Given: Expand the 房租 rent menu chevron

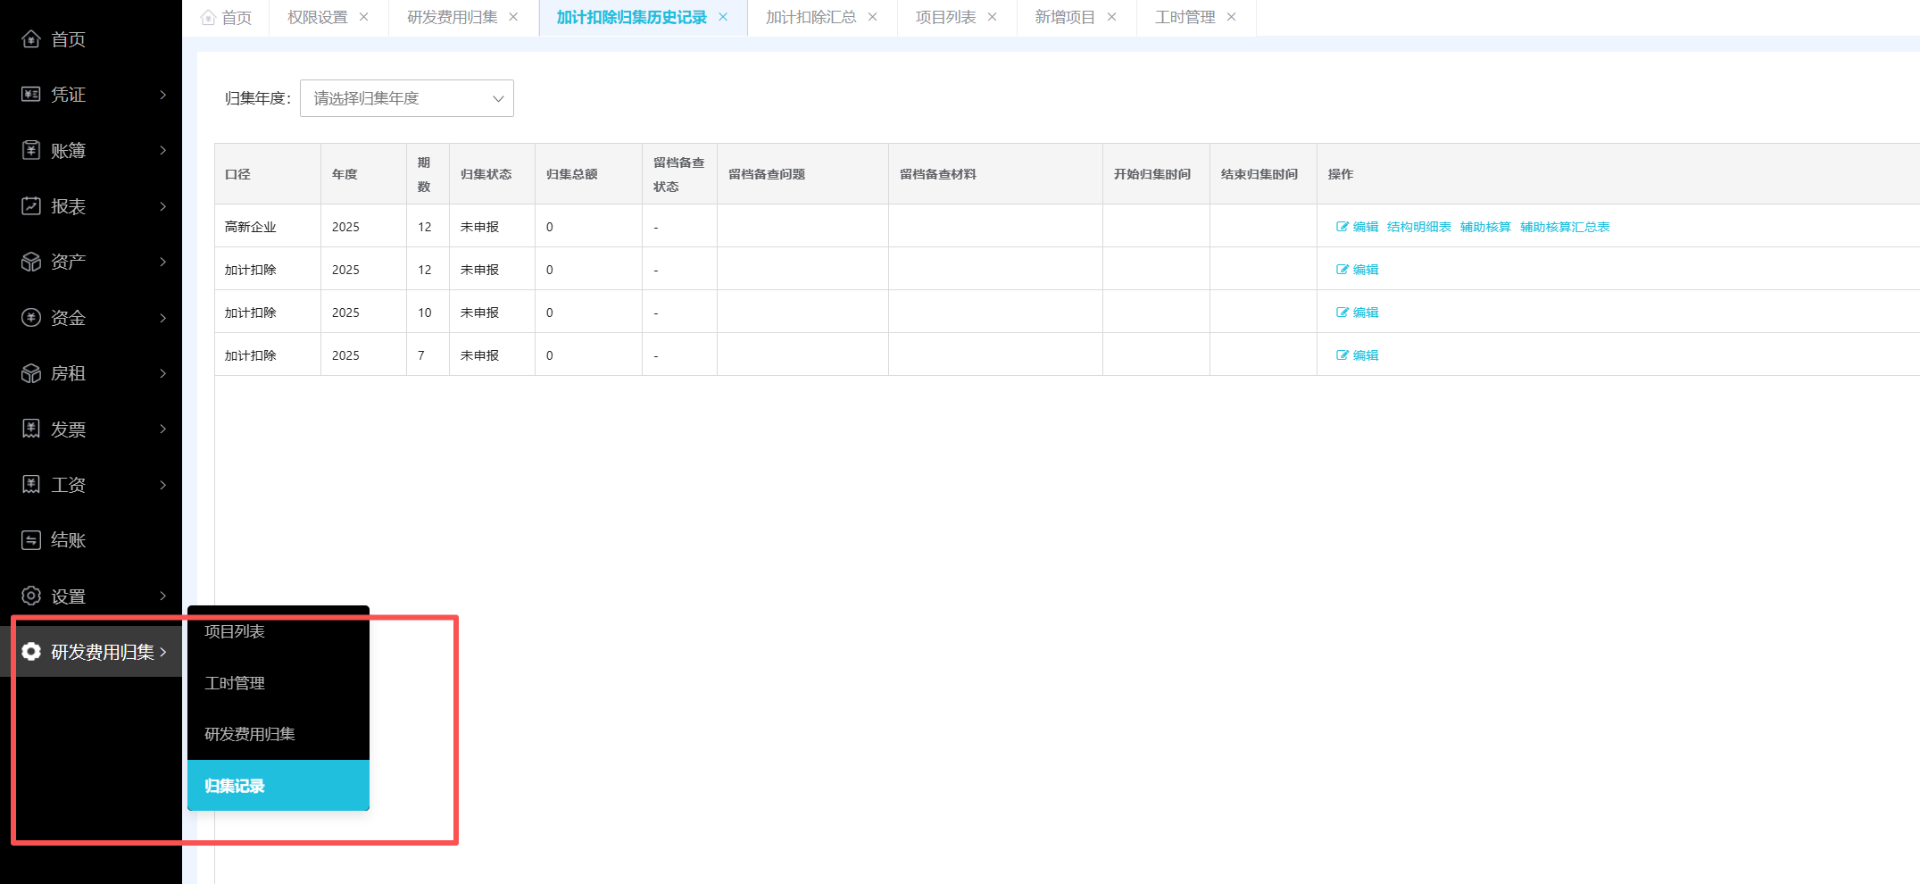Looking at the screenshot, I should 163,373.
